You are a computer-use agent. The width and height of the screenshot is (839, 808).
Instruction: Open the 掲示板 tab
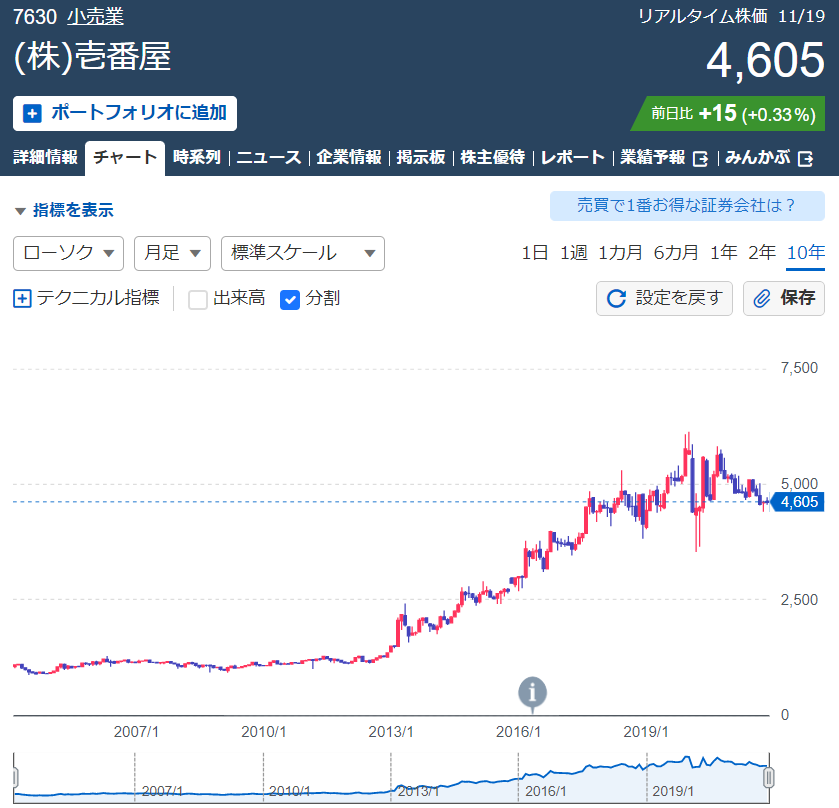pos(421,157)
